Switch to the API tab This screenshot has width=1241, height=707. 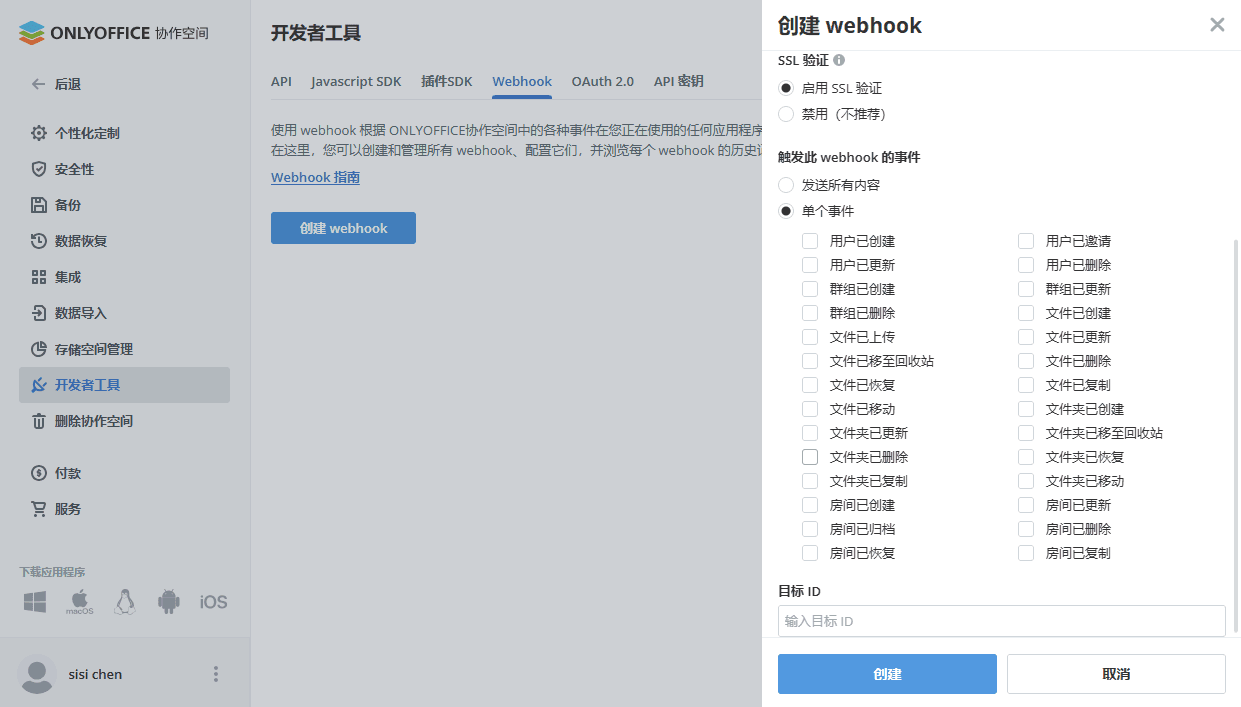pos(281,82)
